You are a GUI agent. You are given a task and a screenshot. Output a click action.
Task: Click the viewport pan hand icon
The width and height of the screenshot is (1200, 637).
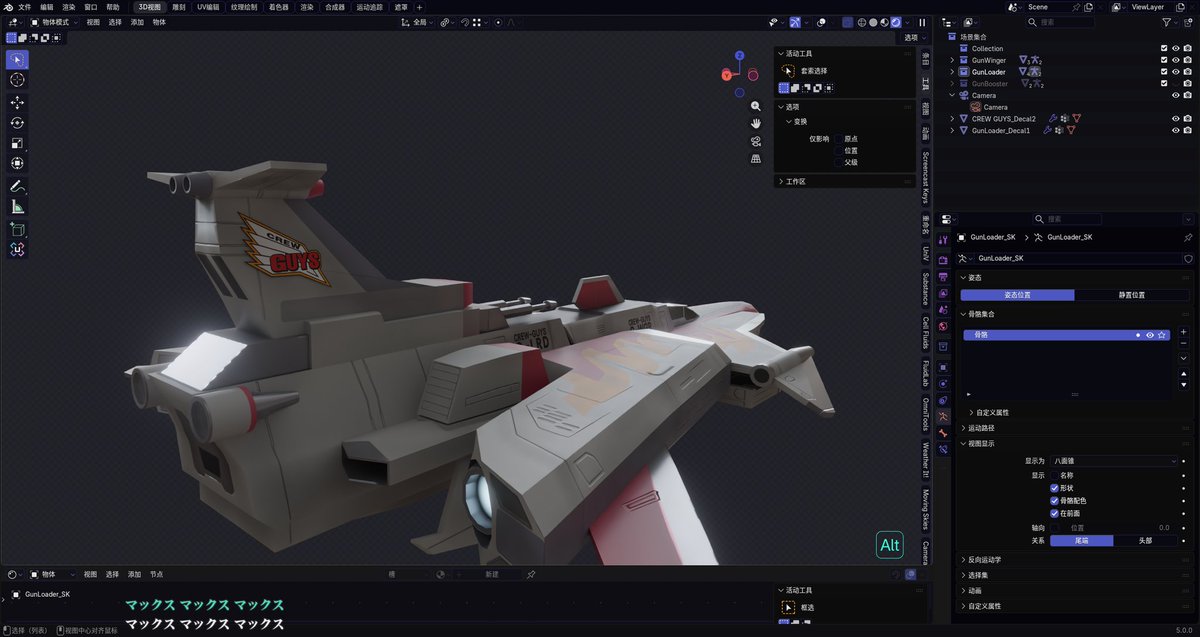point(757,123)
